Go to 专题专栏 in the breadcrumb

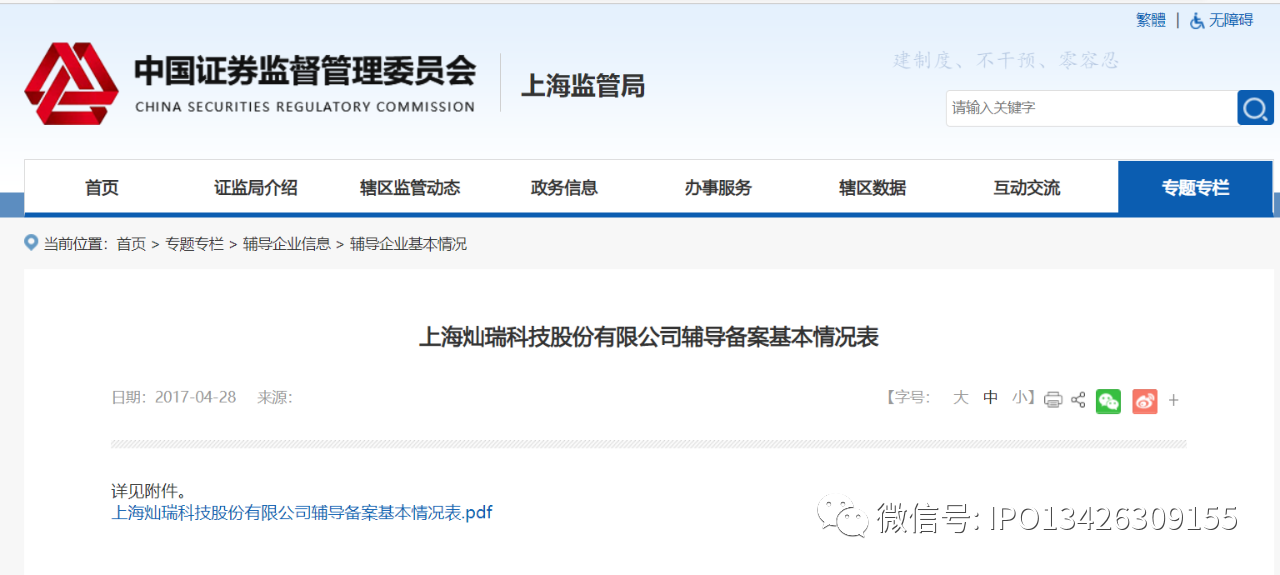click(194, 244)
